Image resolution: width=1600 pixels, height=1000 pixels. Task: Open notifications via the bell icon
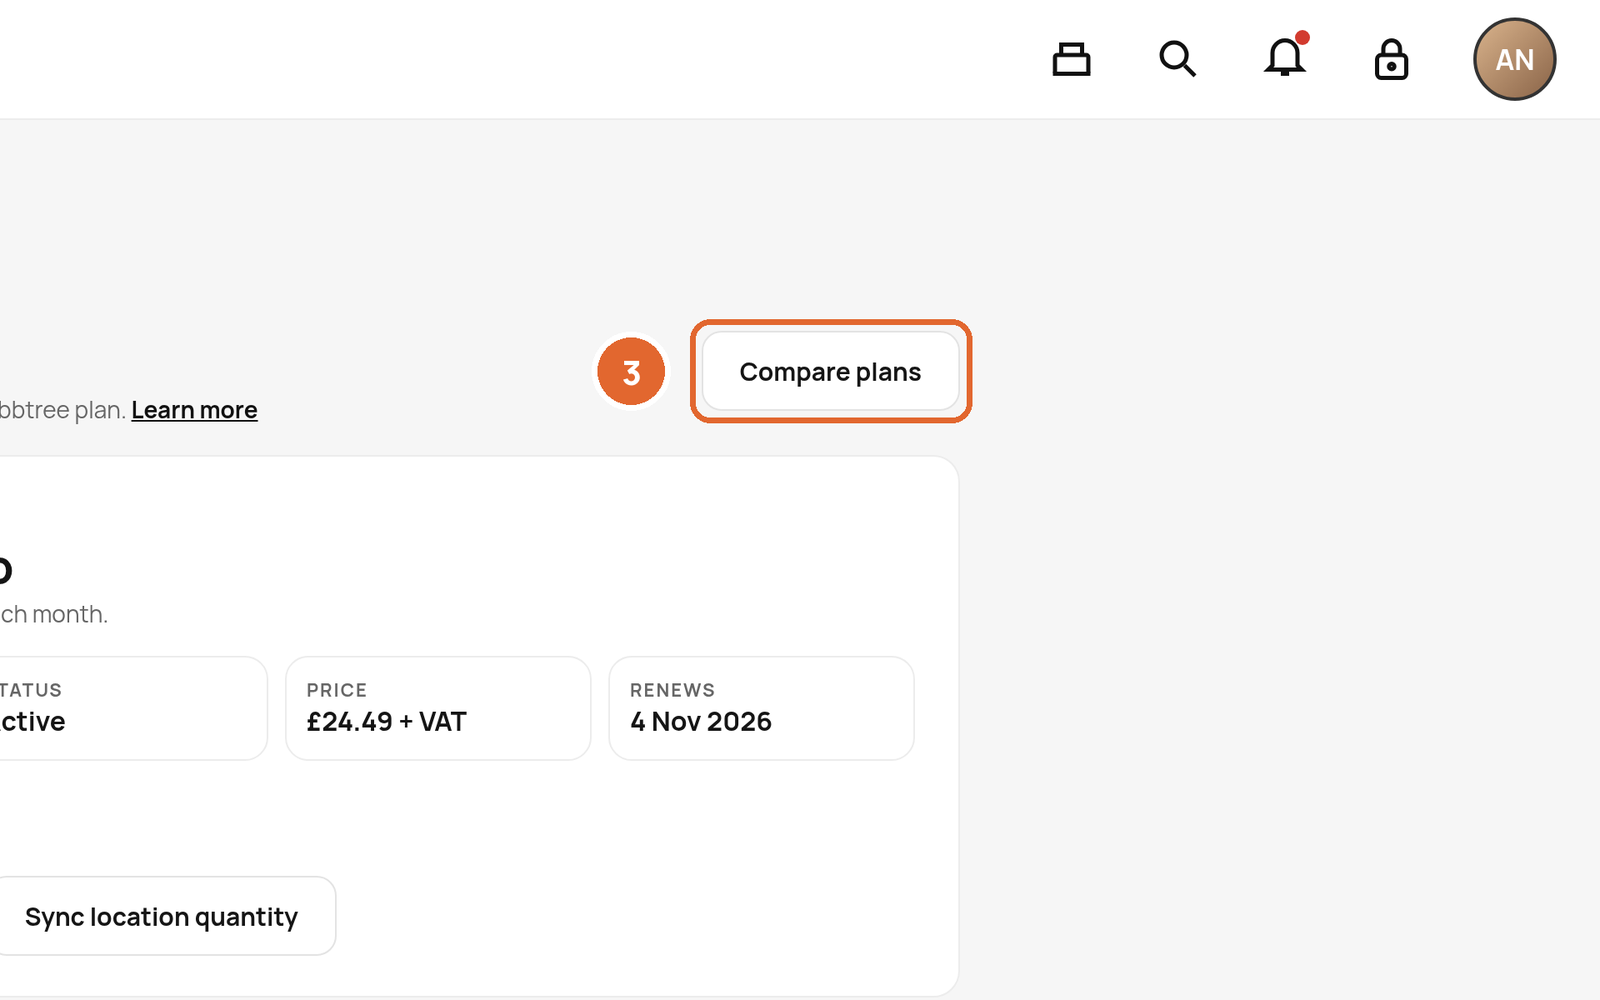click(x=1284, y=57)
